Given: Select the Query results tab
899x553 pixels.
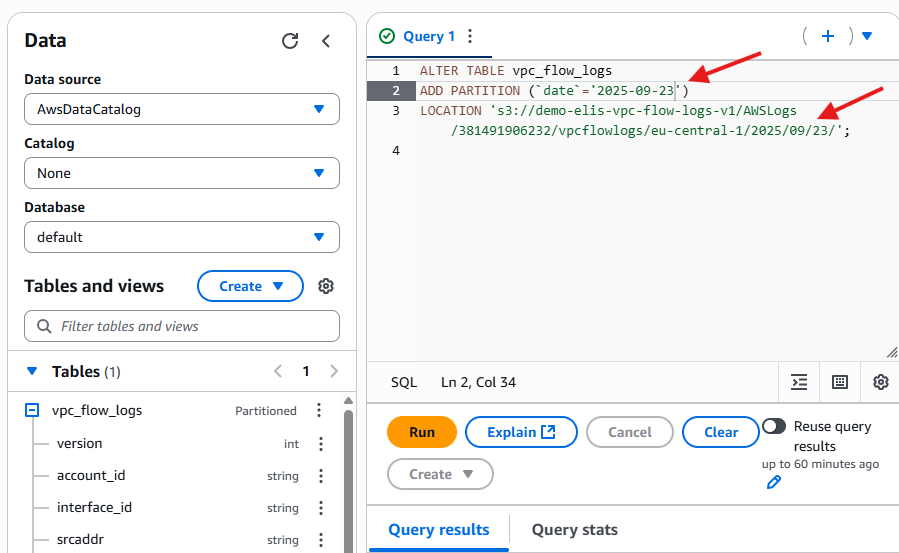Looking at the screenshot, I should pos(439,530).
